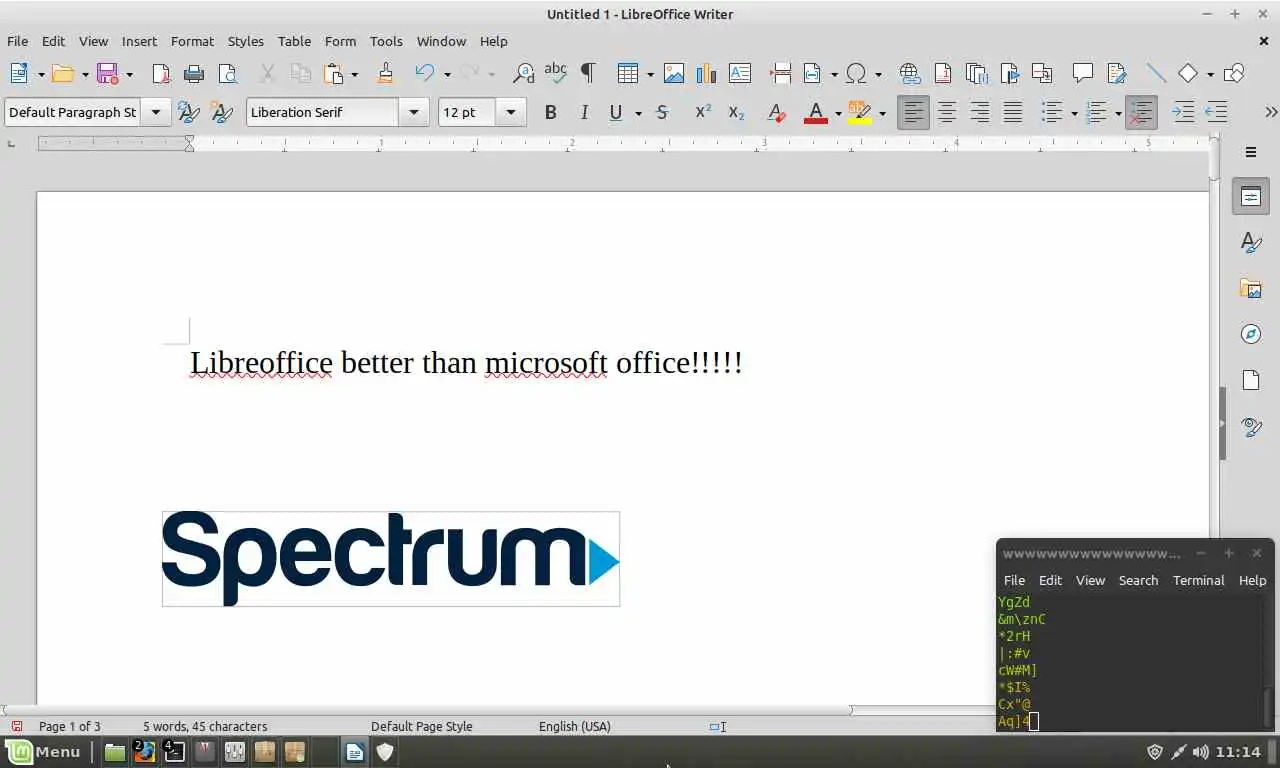
Task: Justify the paragraph
Action: coord(1013,112)
